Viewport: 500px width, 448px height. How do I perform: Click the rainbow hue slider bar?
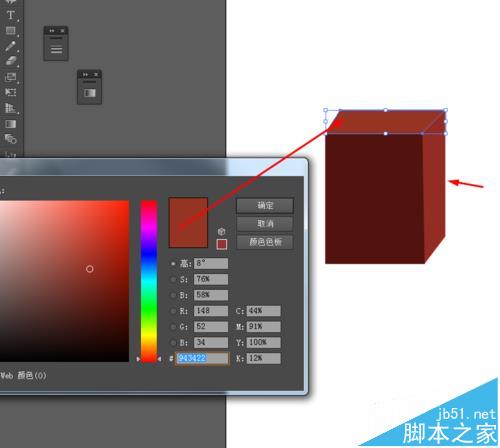point(149,281)
